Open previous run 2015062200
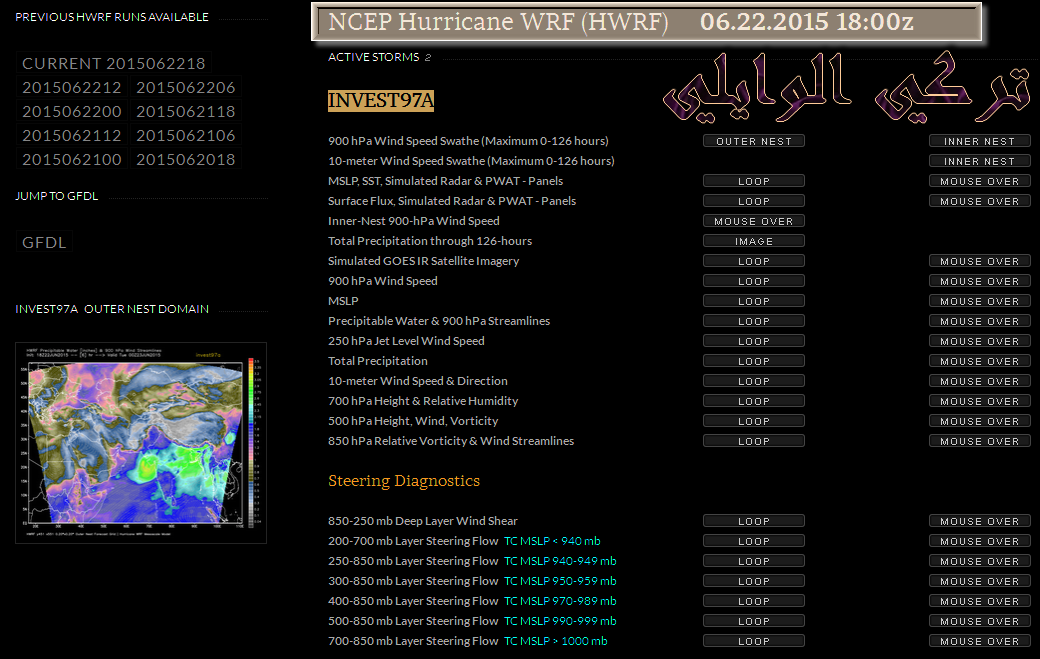The image size is (1040, 659). pyautogui.click(x=72, y=111)
